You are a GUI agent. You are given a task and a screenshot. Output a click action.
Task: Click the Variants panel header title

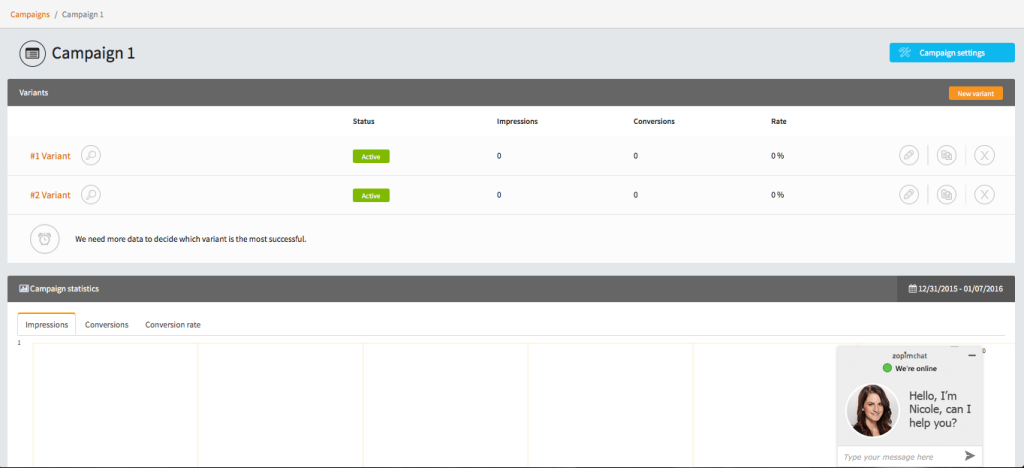coord(33,93)
